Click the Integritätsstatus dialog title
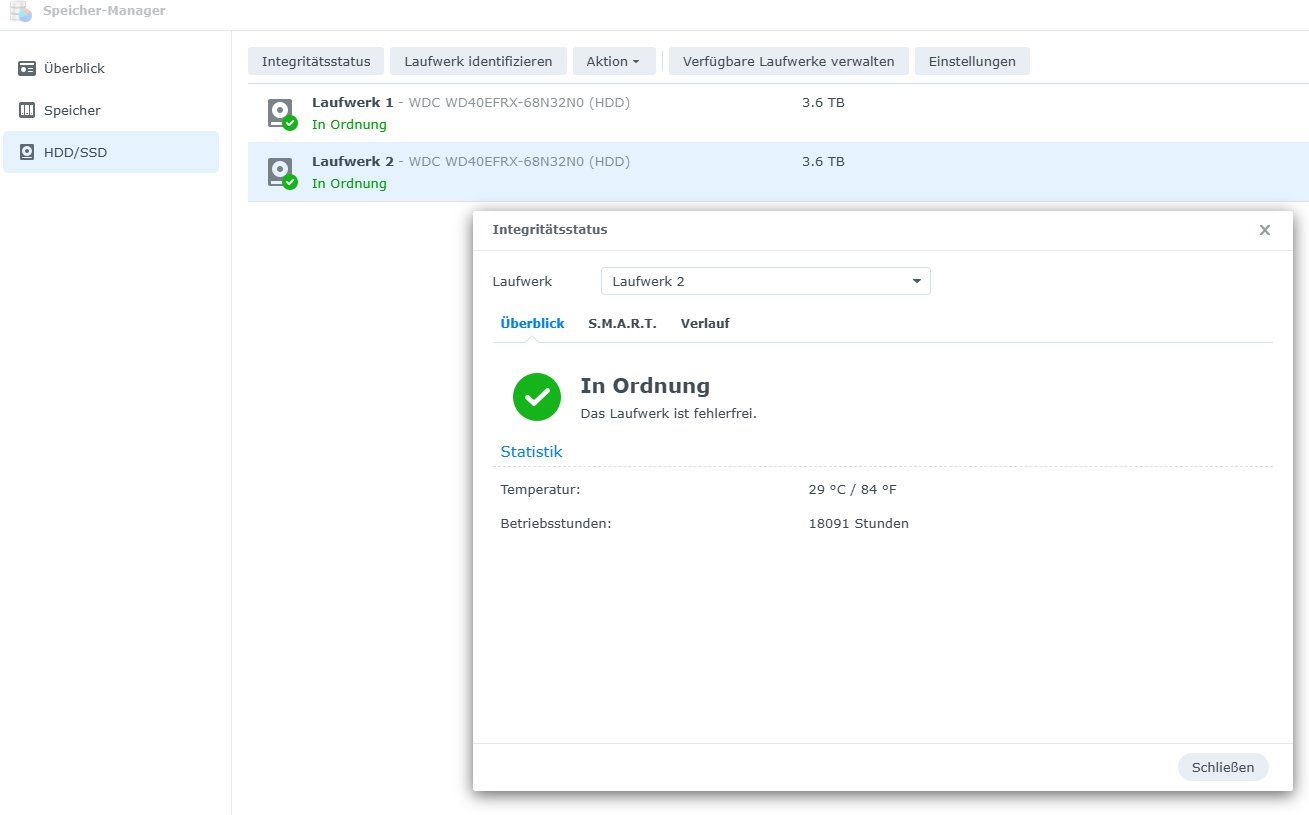This screenshot has width=1309, height=815. pyautogui.click(x=550, y=229)
